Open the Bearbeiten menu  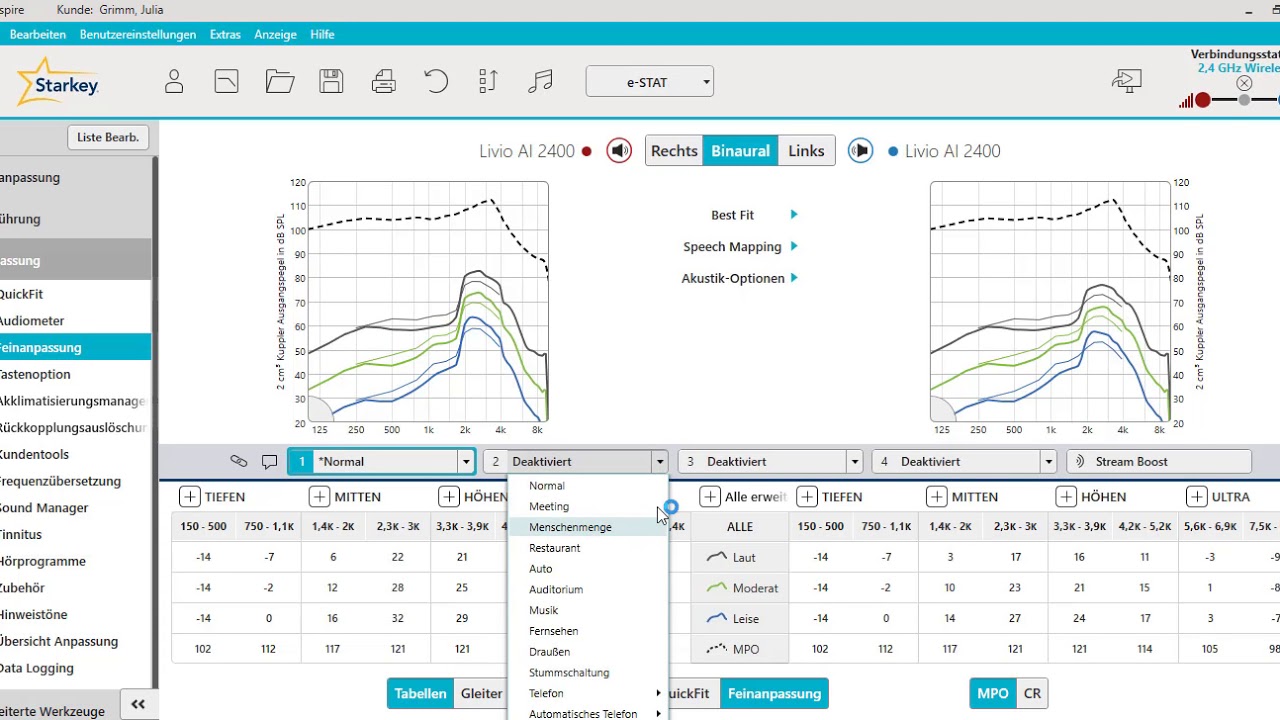point(38,34)
